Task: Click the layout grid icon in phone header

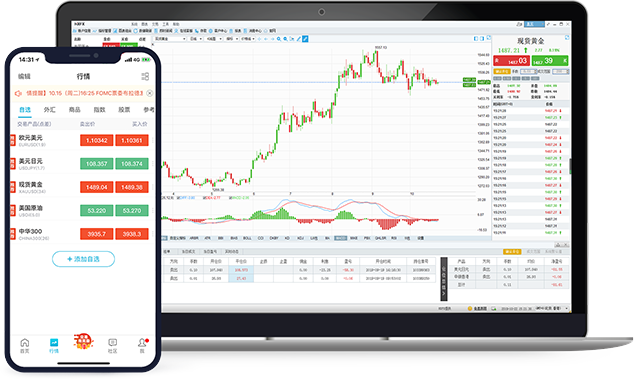Action: point(145,76)
